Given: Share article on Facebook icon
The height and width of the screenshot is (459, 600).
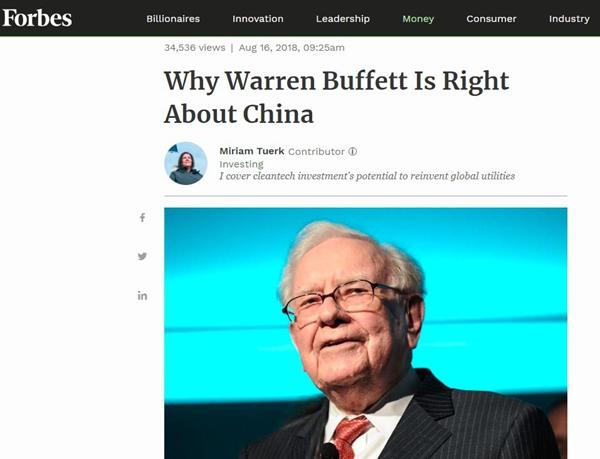Looking at the screenshot, I should 142,218.
